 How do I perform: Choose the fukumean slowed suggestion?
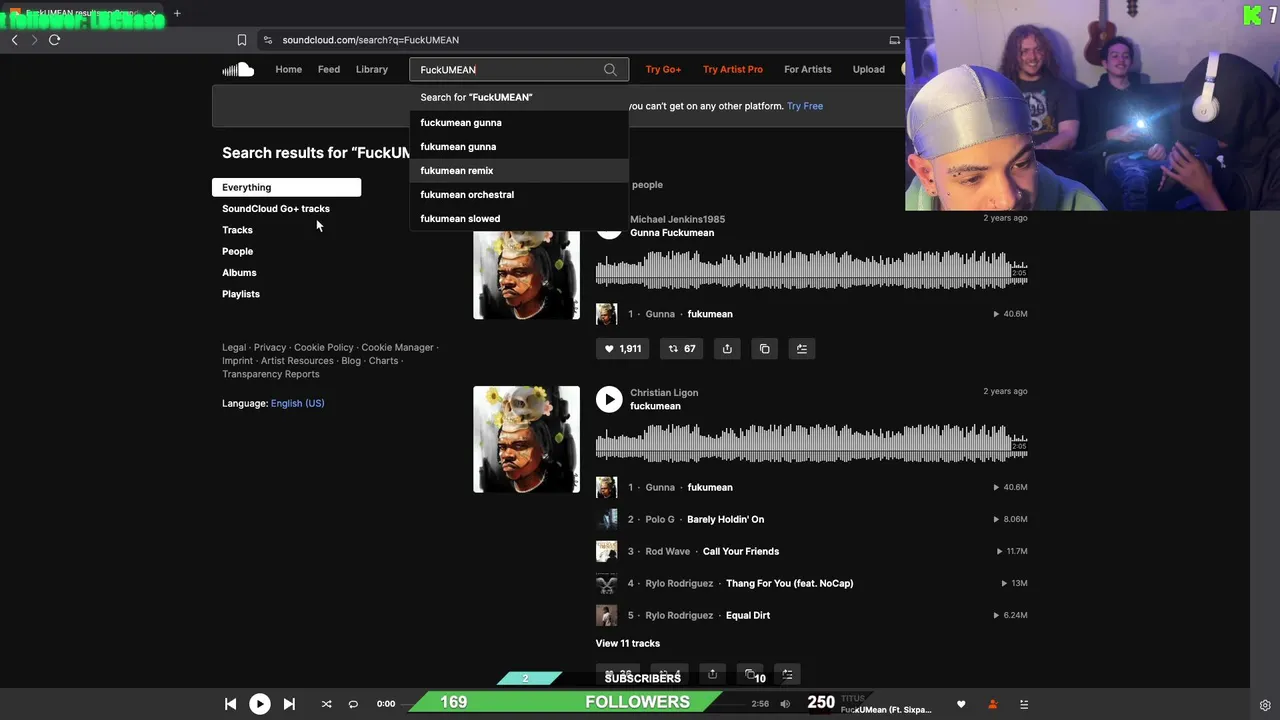tap(519, 218)
